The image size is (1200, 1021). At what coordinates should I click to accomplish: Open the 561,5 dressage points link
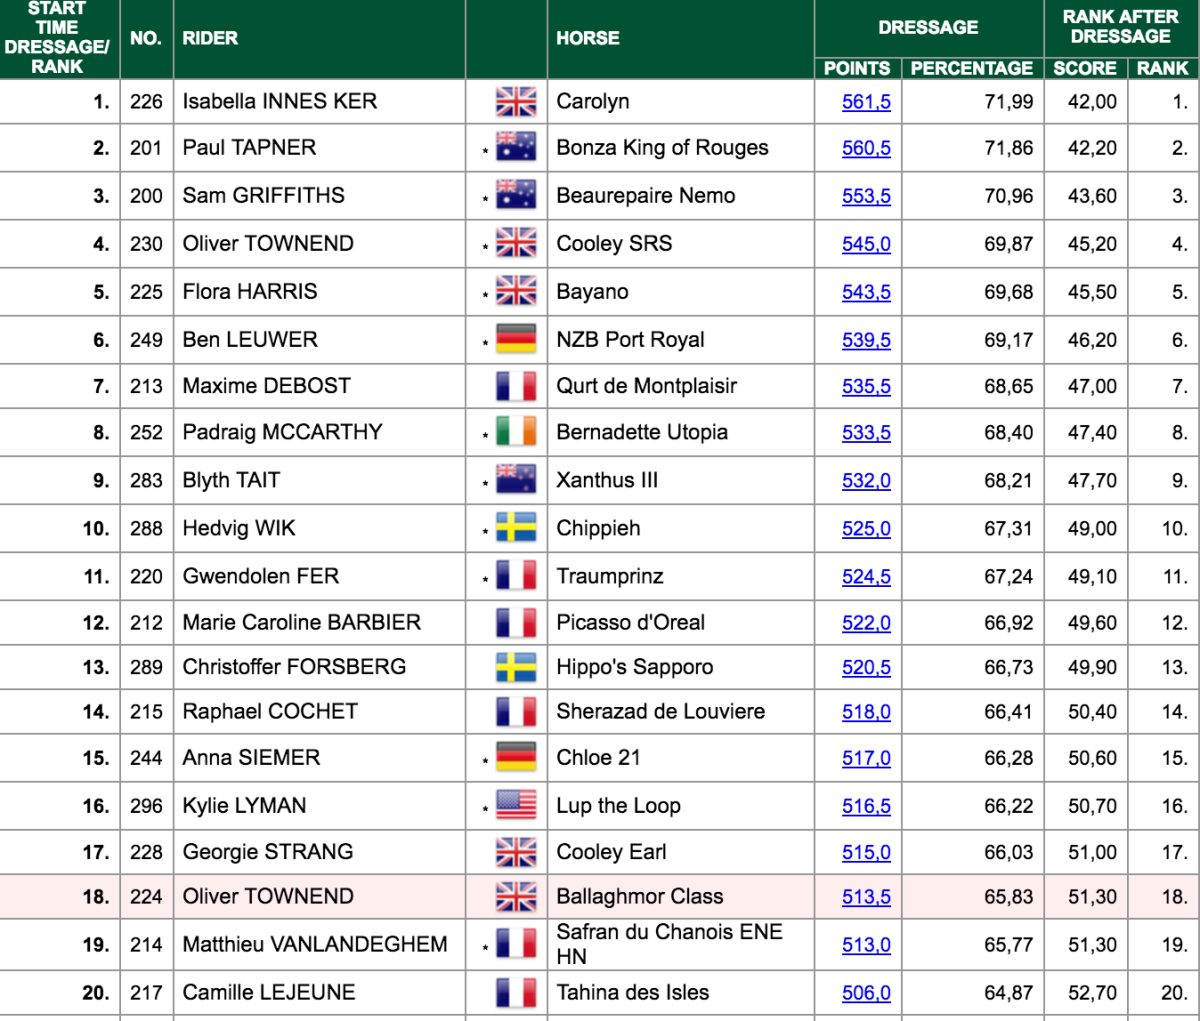pos(866,102)
